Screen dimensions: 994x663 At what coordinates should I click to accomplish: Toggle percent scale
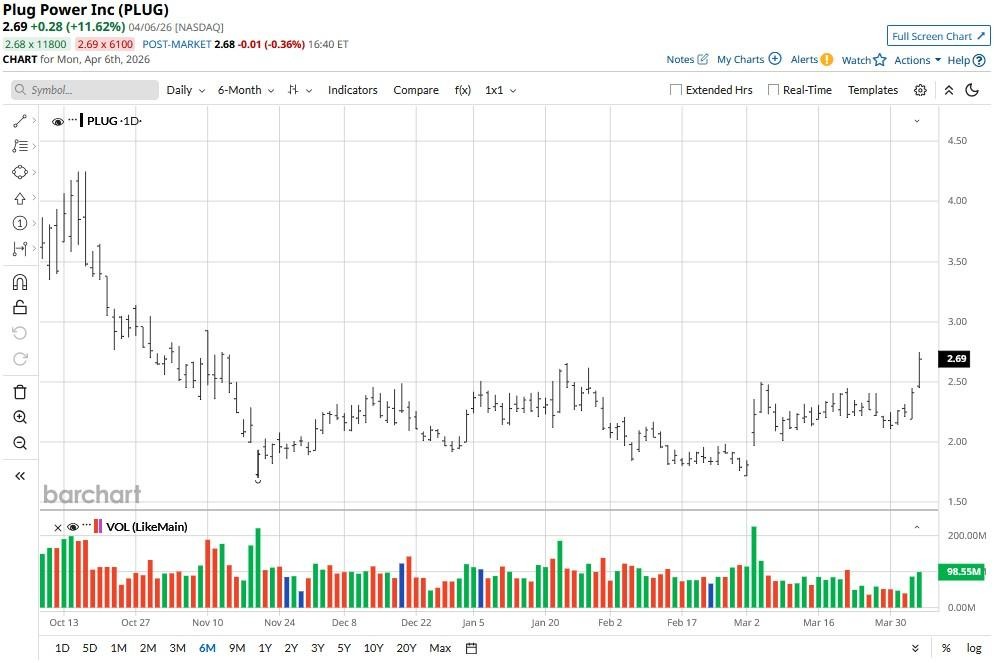[946, 648]
